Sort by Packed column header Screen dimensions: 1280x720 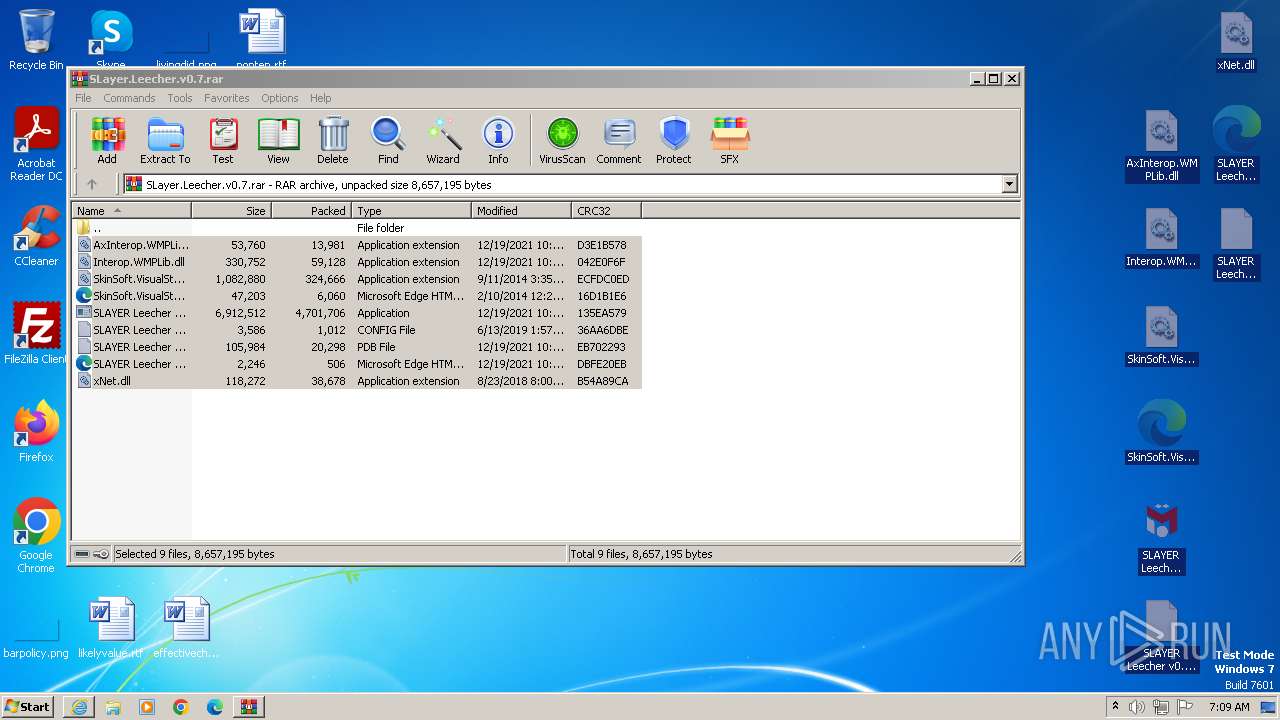pyautogui.click(x=311, y=211)
